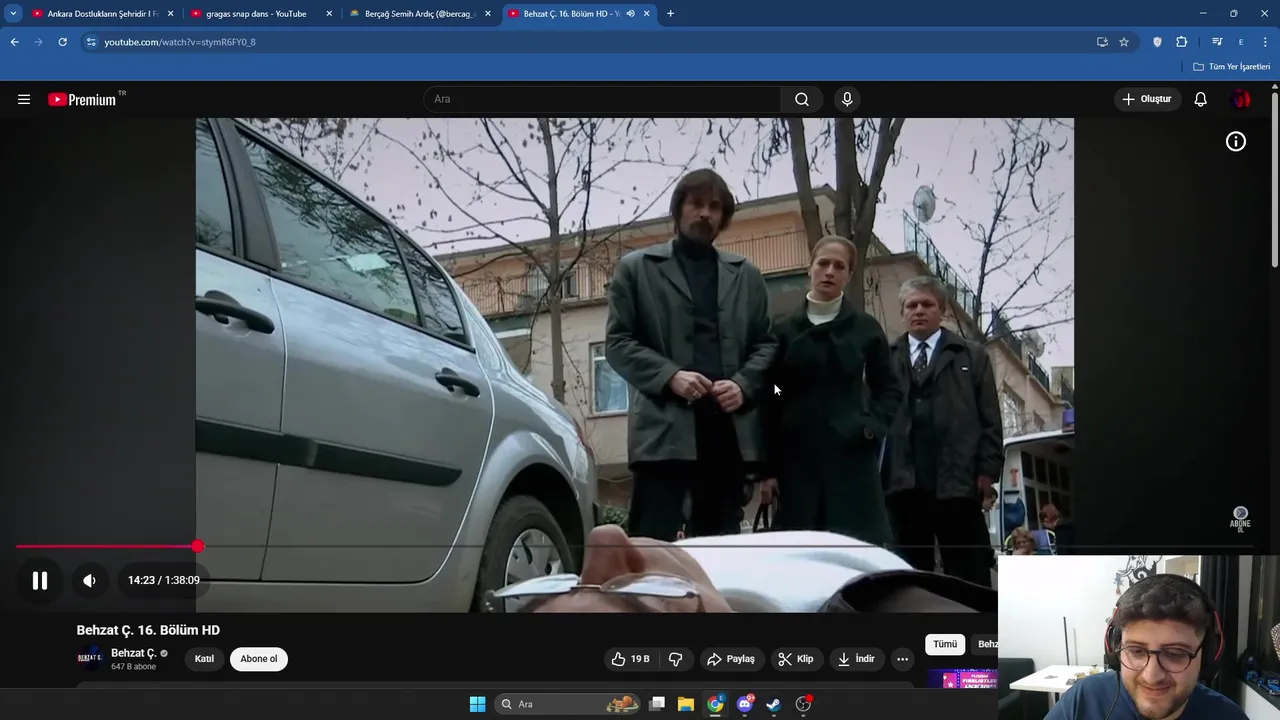Download video using İndir button
Screen dimensions: 1280x720
point(856,659)
